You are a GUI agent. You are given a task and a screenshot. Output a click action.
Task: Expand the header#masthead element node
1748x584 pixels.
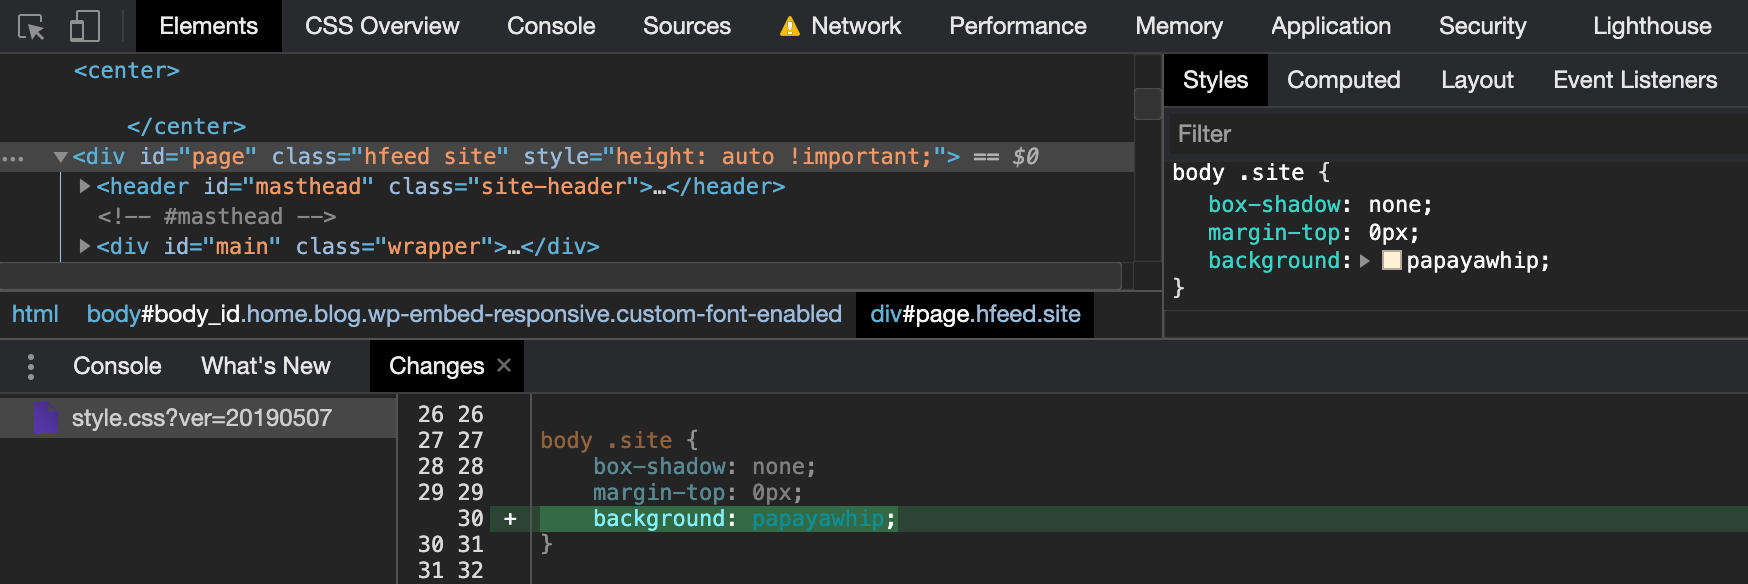click(x=85, y=186)
